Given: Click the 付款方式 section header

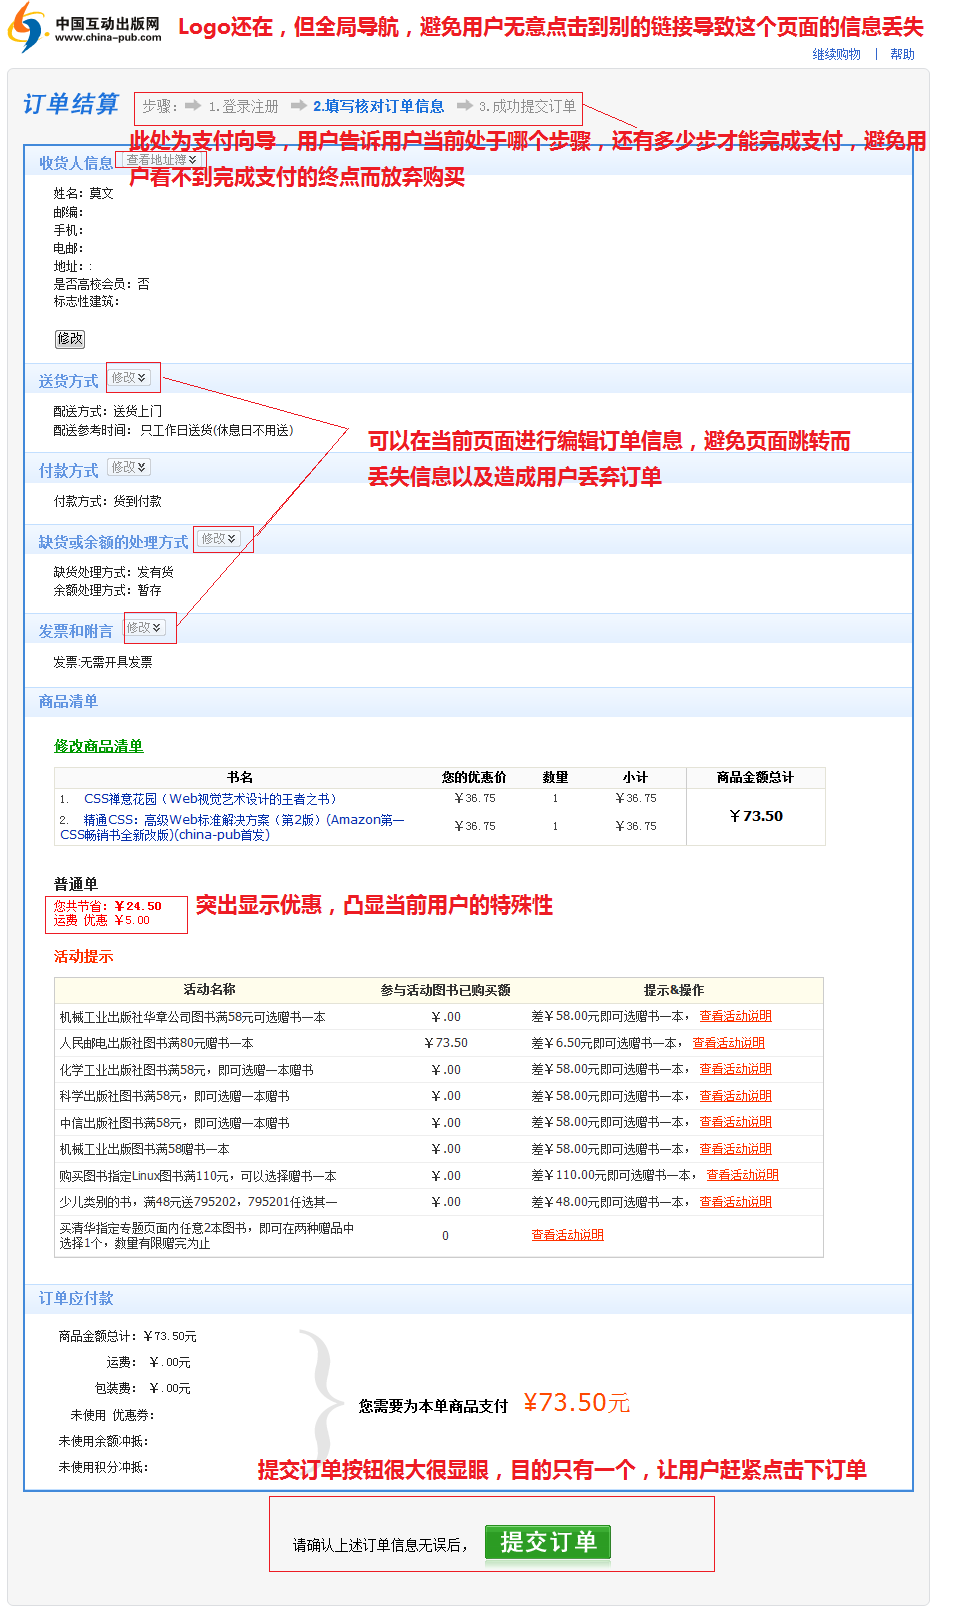Looking at the screenshot, I should (x=68, y=470).
